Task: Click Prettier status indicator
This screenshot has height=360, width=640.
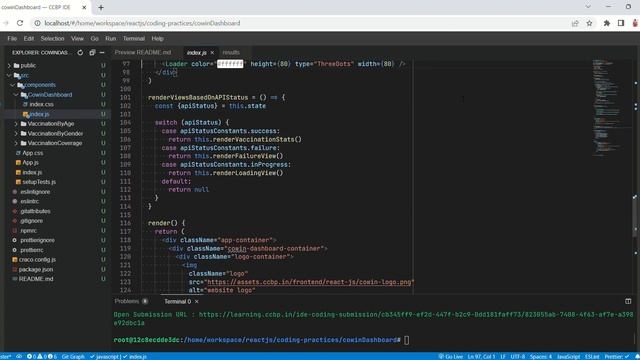Action: tap(617, 356)
